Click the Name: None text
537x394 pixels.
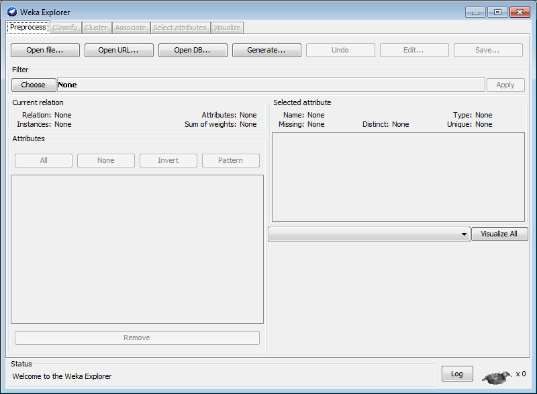pyautogui.click(x=304, y=115)
